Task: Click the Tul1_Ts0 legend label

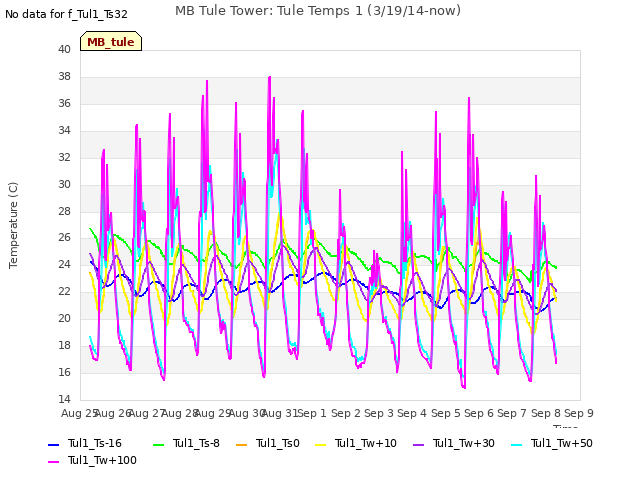Action: point(278,443)
